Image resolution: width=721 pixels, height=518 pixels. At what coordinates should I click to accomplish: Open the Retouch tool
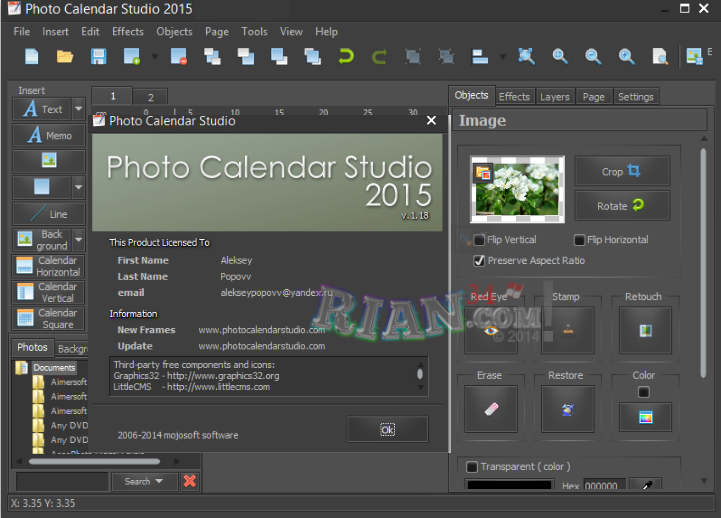pyautogui.click(x=645, y=330)
